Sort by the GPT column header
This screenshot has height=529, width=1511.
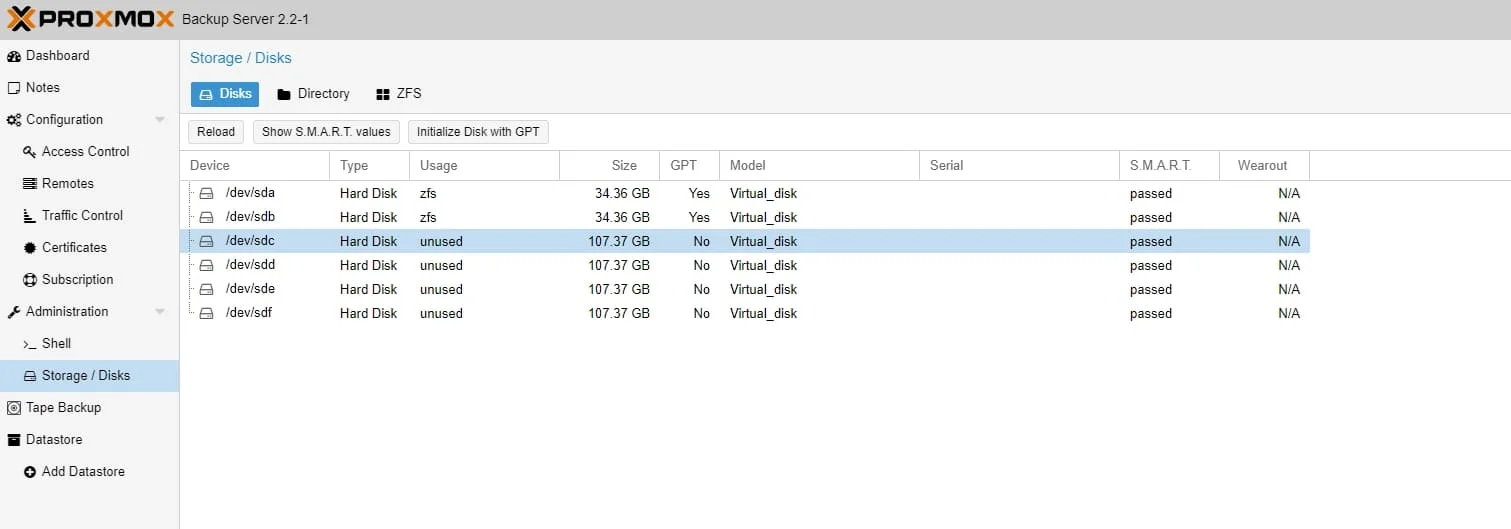tap(690, 166)
